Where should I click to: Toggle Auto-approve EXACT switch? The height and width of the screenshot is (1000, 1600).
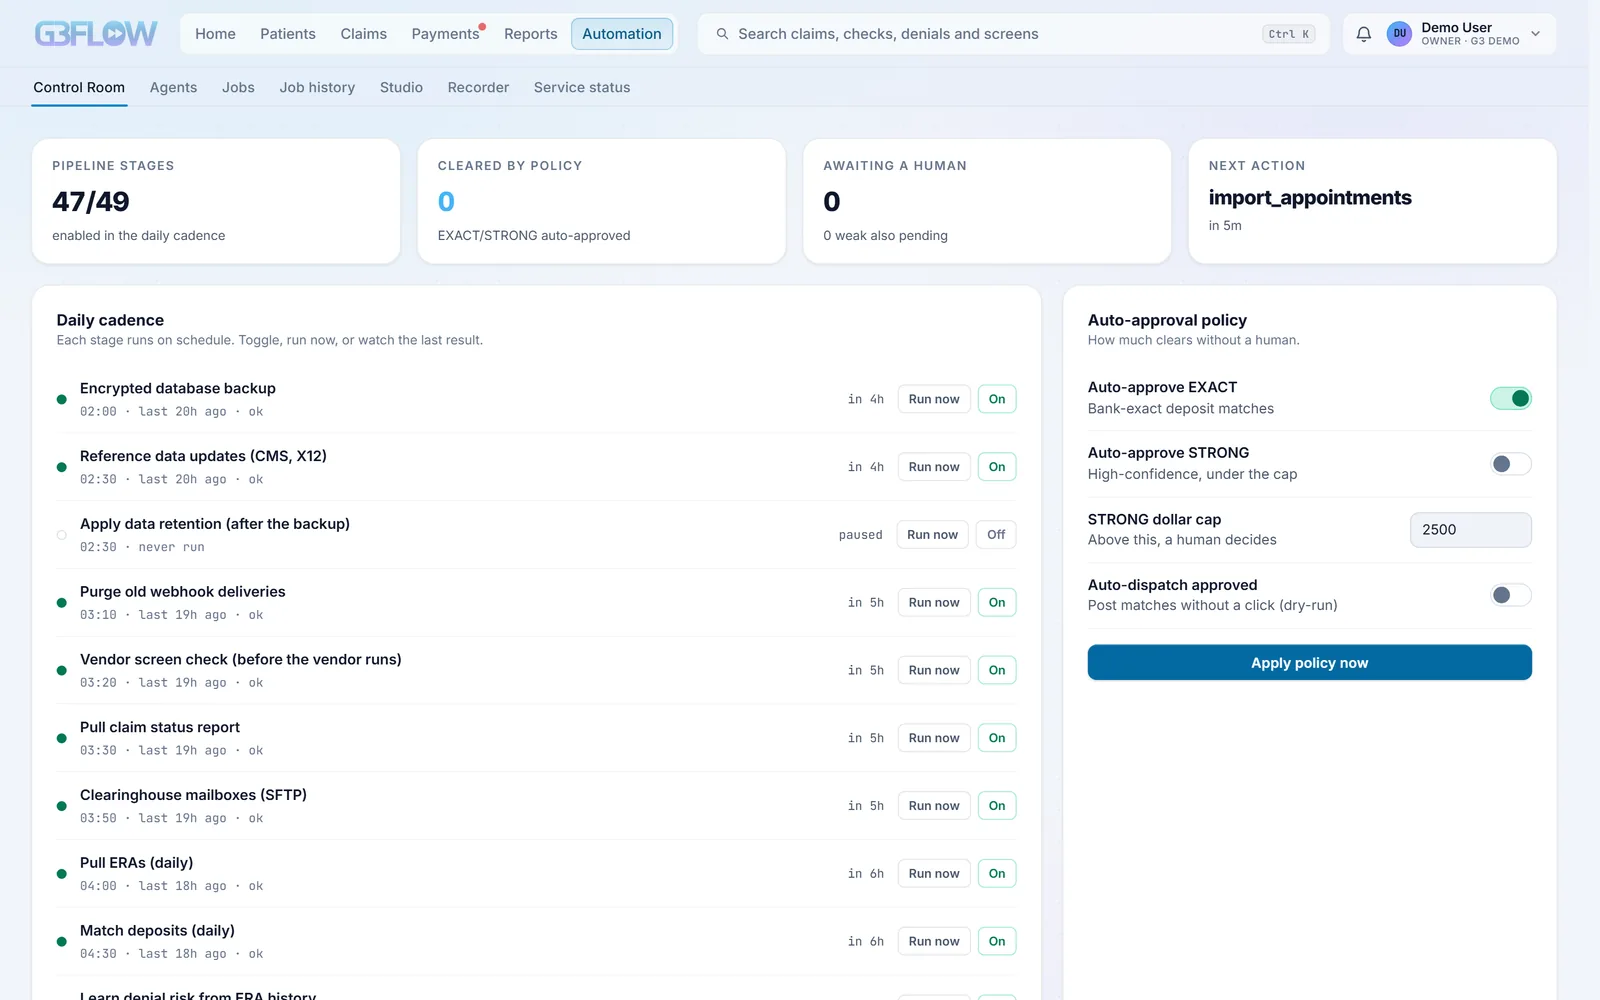(x=1510, y=398)
